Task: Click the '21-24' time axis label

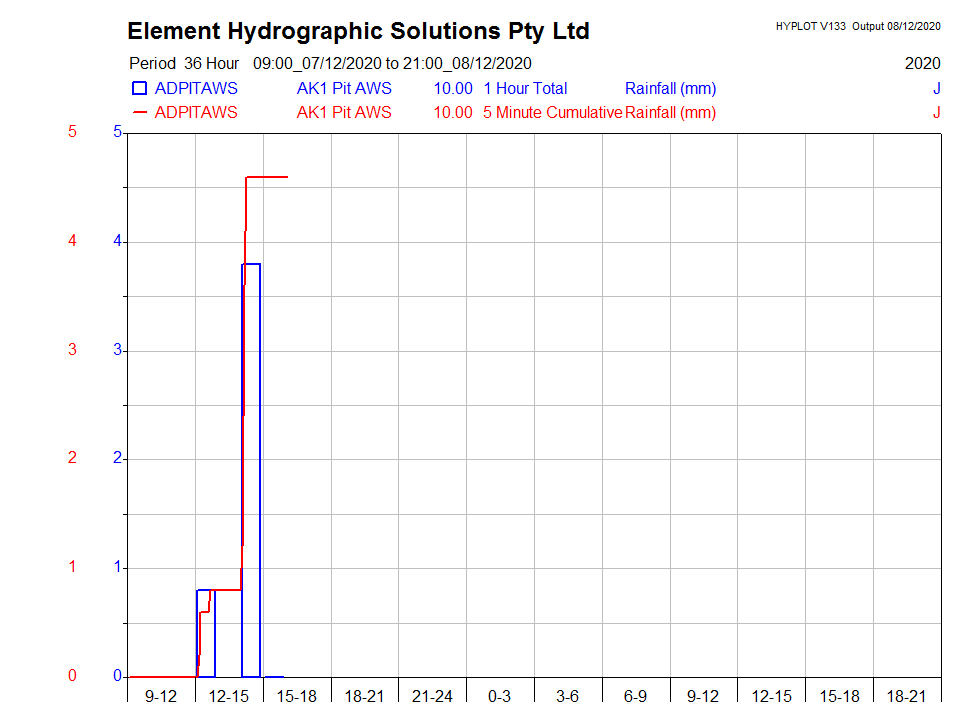Action: 432,696
